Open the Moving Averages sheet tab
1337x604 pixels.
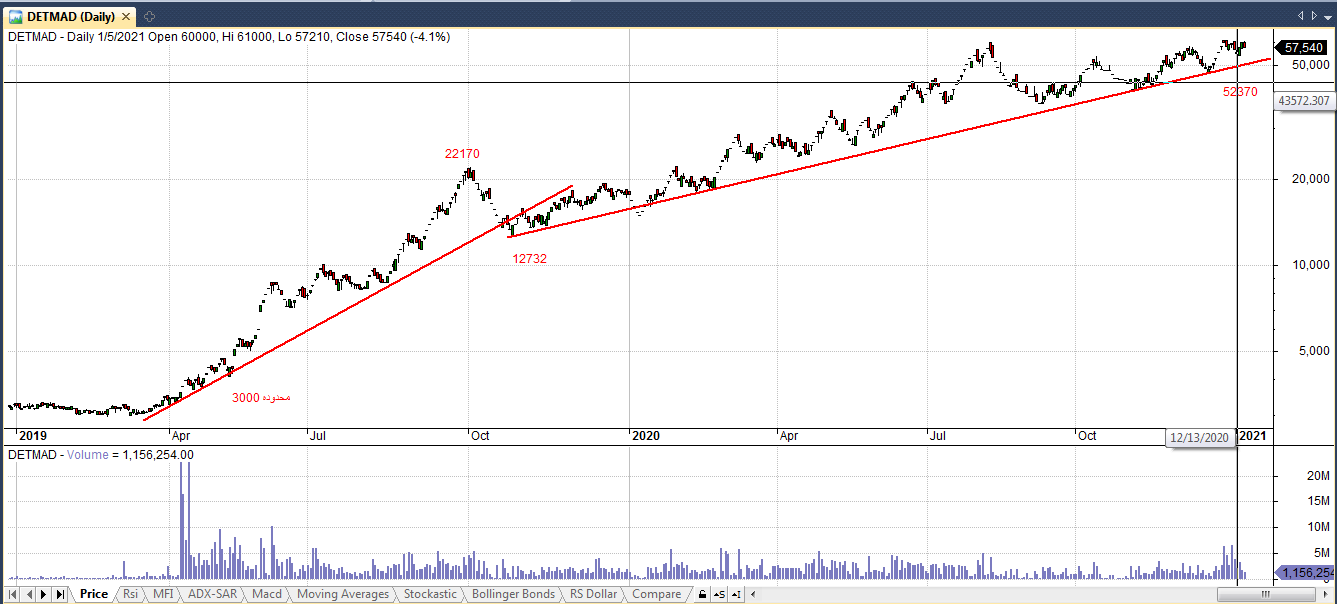pyautogui.click(x=343, y=594)
